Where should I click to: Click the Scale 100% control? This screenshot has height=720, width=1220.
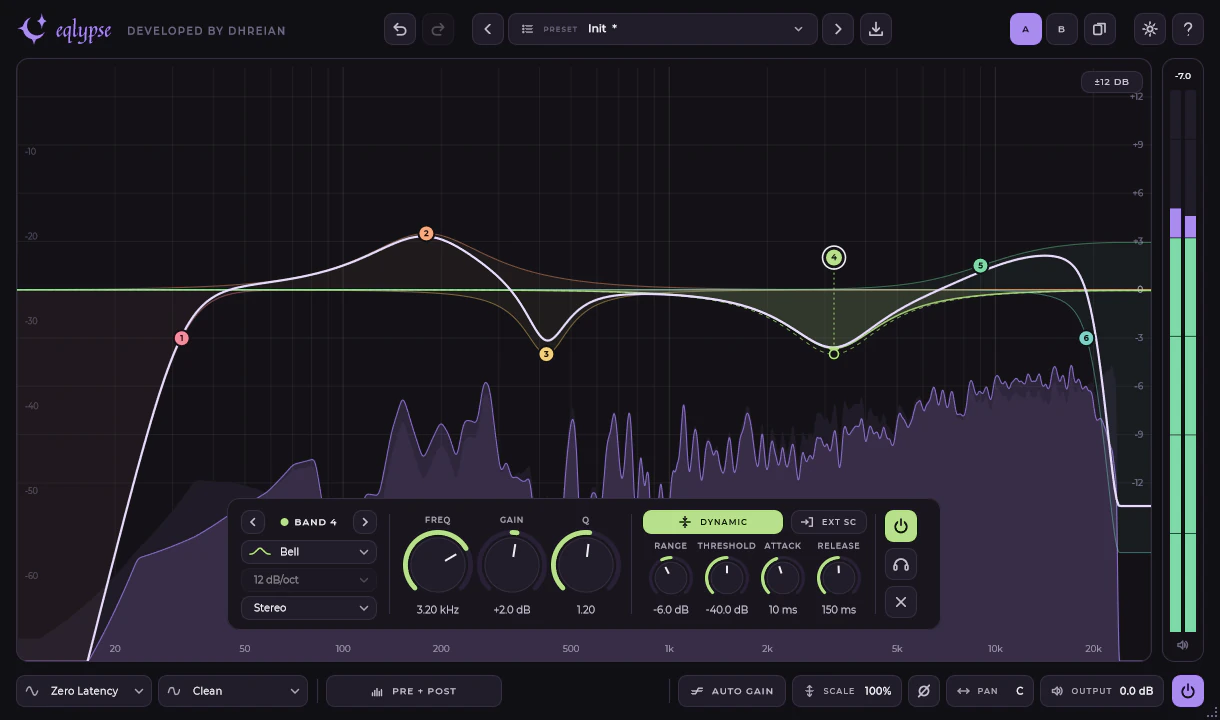pos(848,691)
